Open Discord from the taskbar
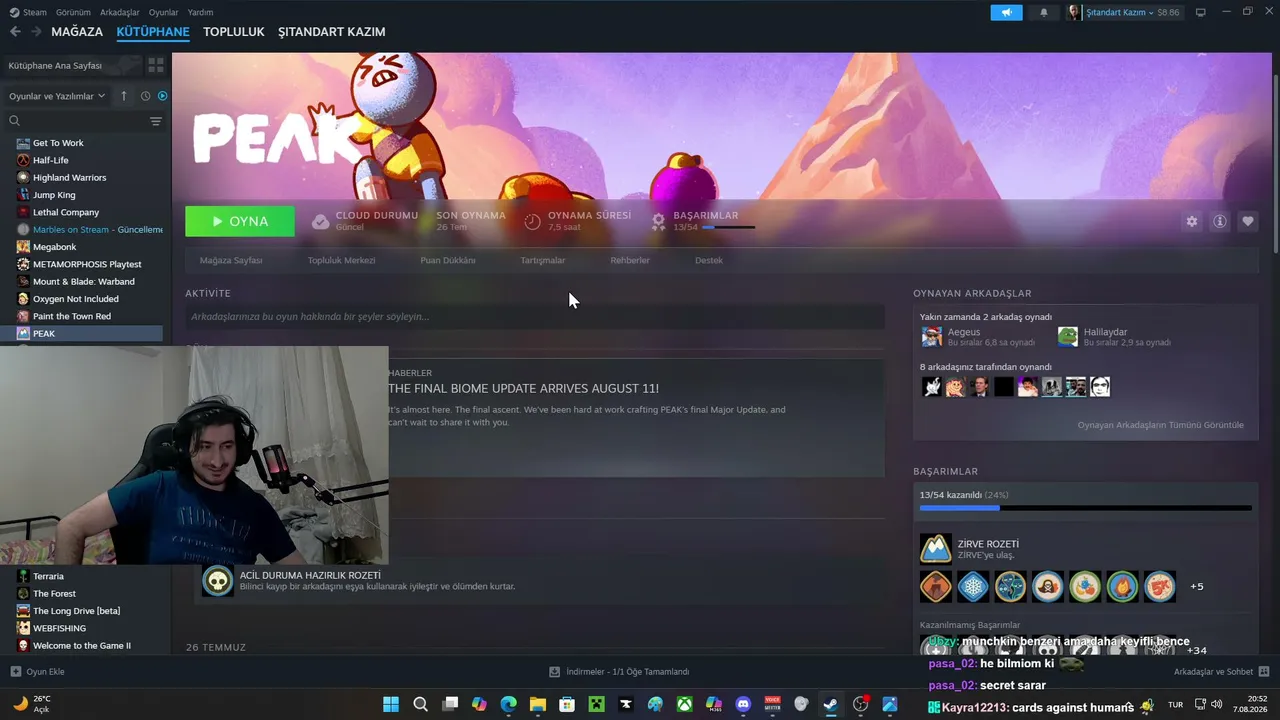1280x720 pixels. tap(743, 704)
